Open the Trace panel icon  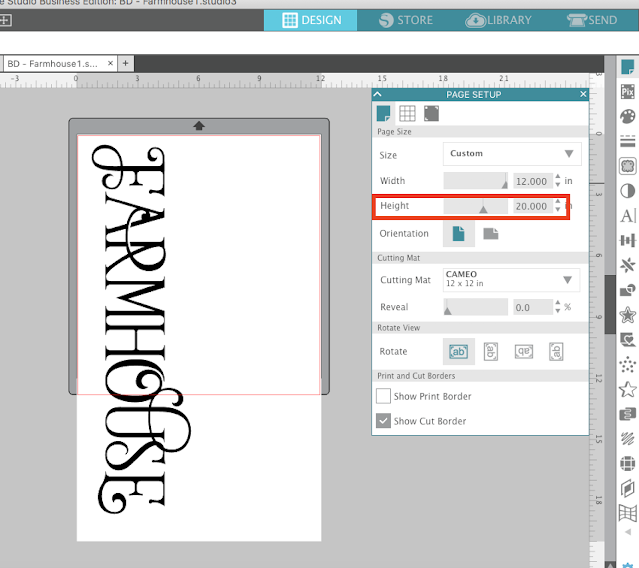coord(628,166)
